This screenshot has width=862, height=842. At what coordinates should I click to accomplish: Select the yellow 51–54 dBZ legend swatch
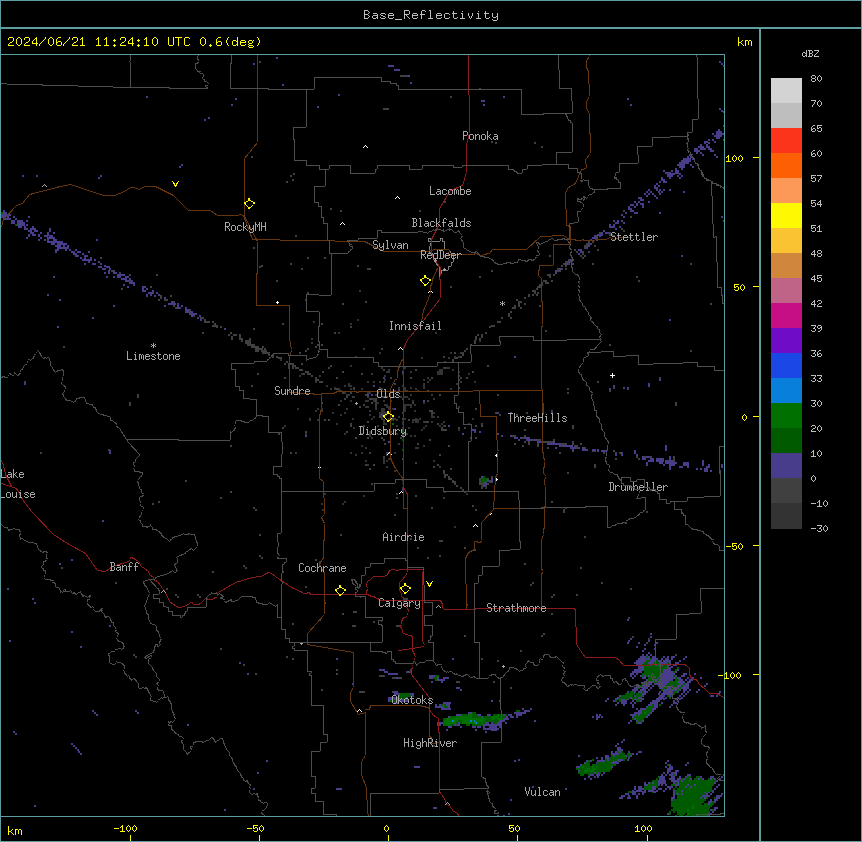click(x=786, y=215)
